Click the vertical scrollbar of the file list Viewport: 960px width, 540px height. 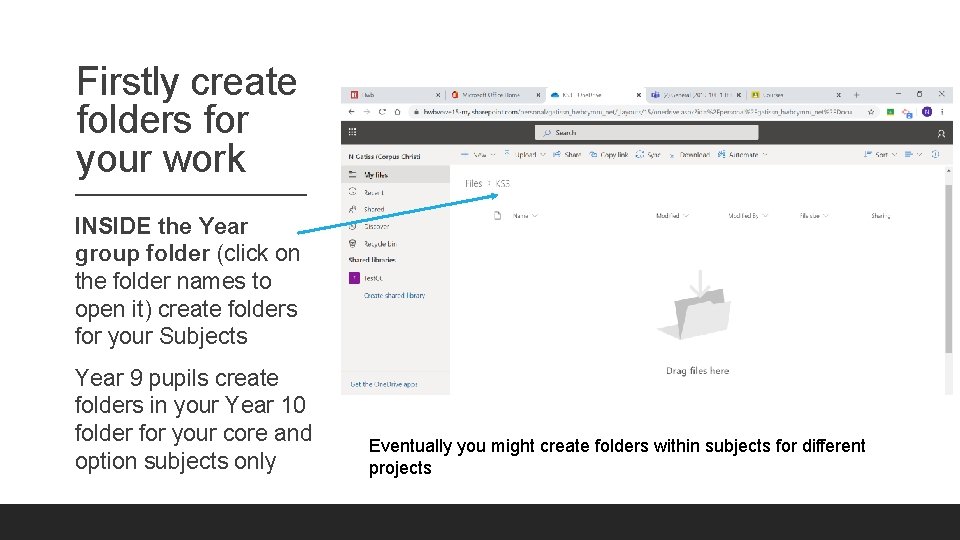point(948,268)
